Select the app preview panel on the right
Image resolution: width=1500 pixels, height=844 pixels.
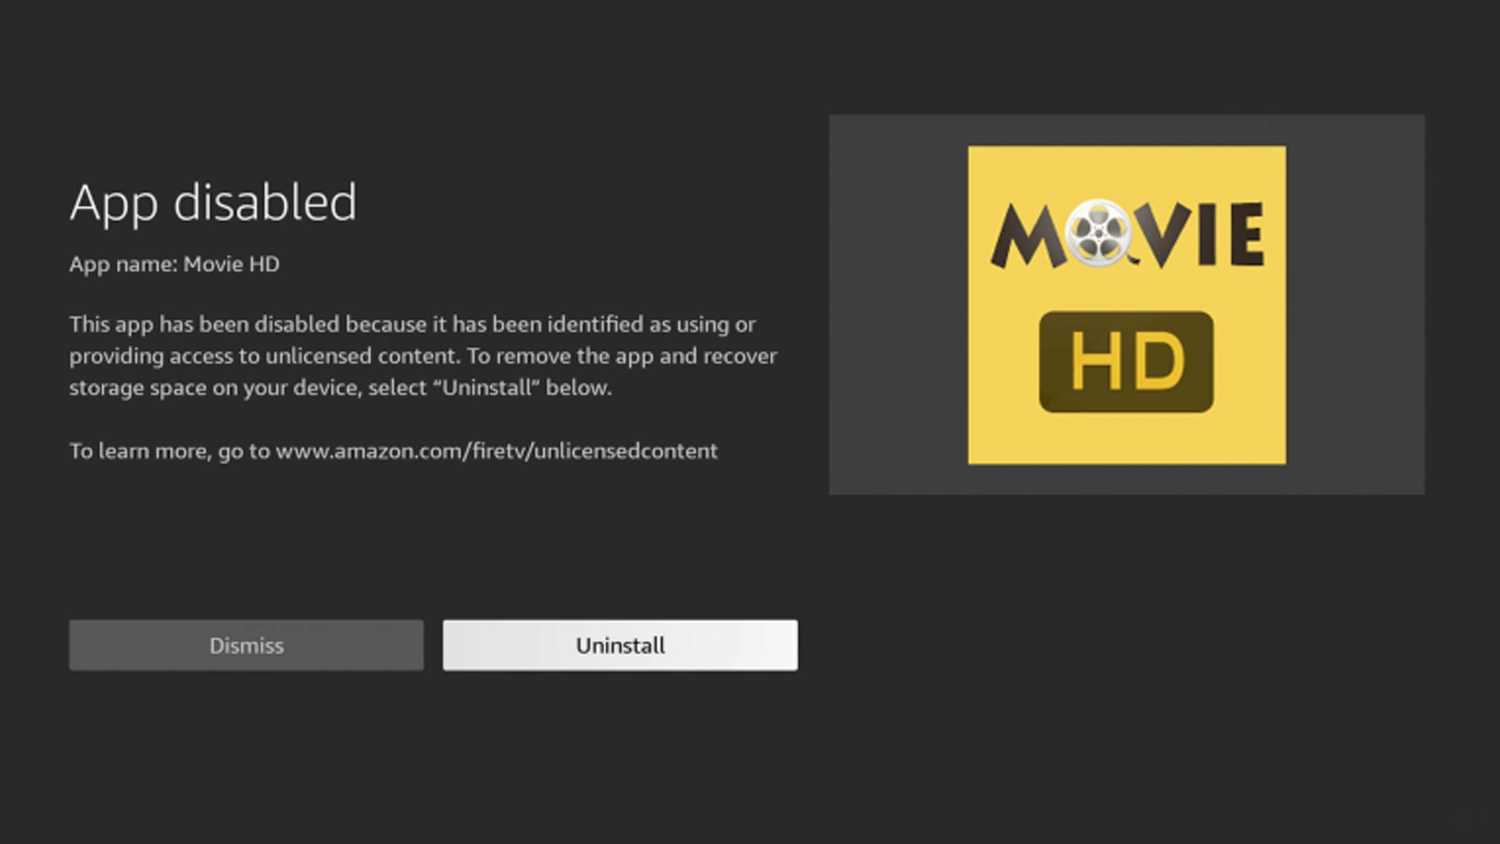tap(1127, 304)
